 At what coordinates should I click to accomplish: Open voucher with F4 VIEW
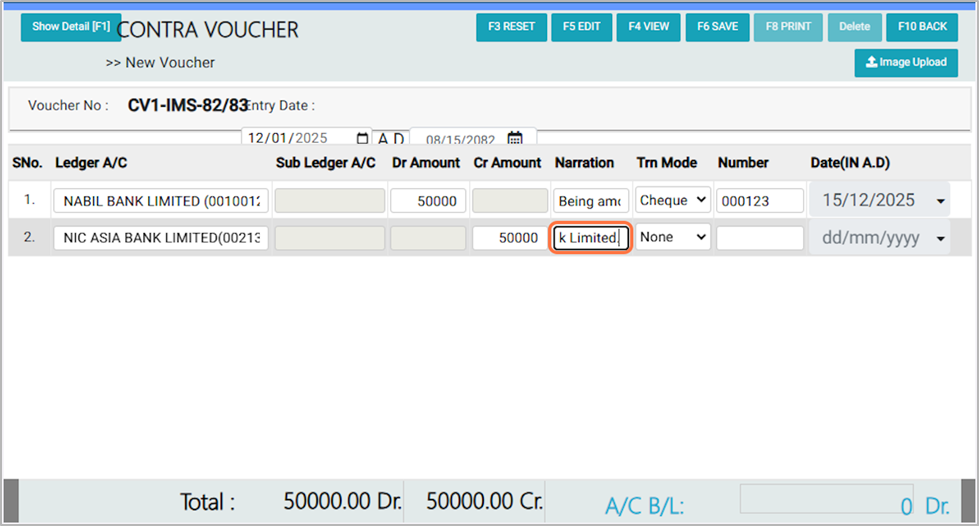[649, 27]
